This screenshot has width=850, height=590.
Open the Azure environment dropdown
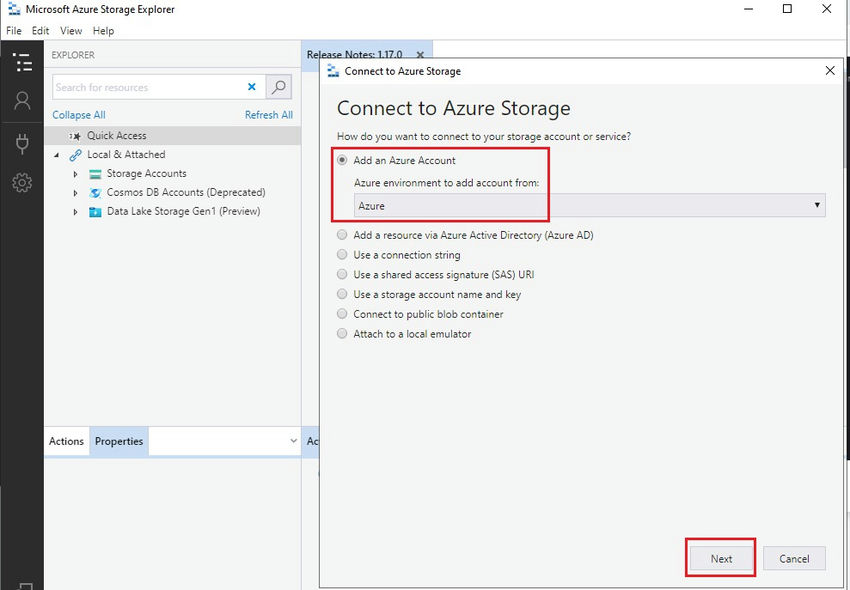click(818, 204)
